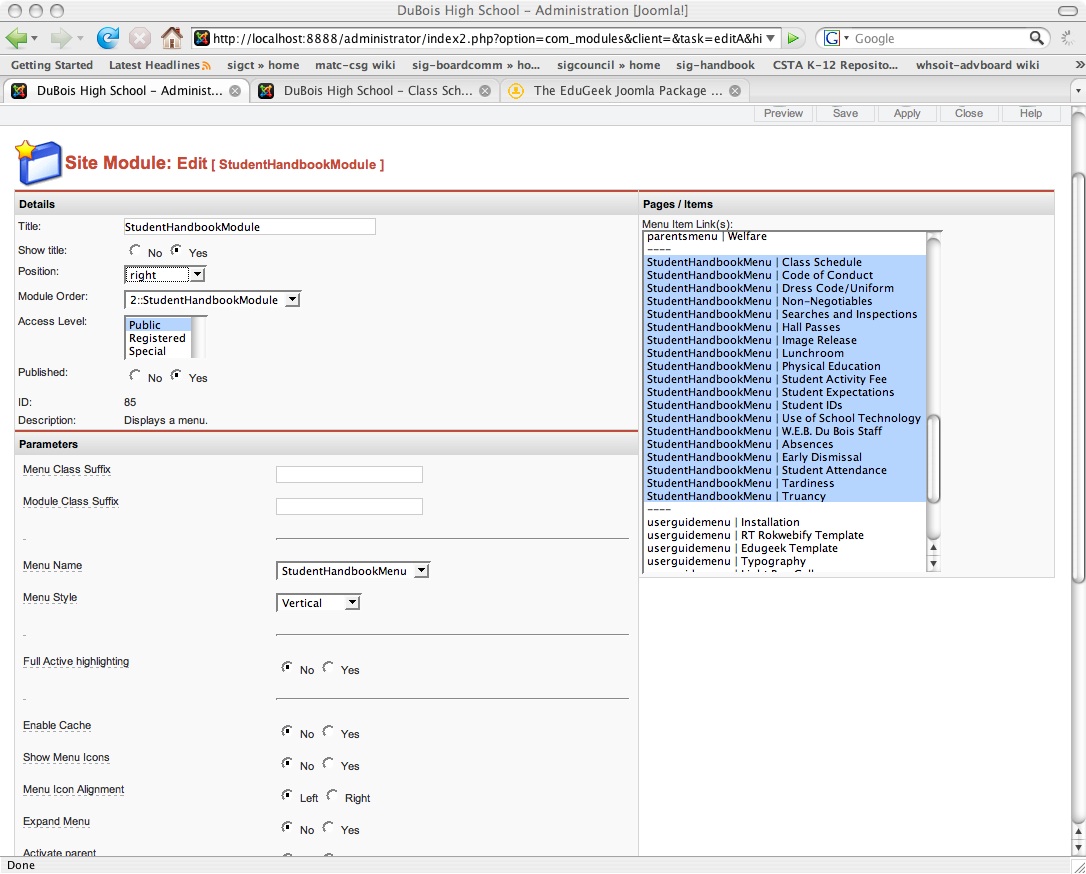Set Show title to No
The image size is (1086, 874).
135,250
